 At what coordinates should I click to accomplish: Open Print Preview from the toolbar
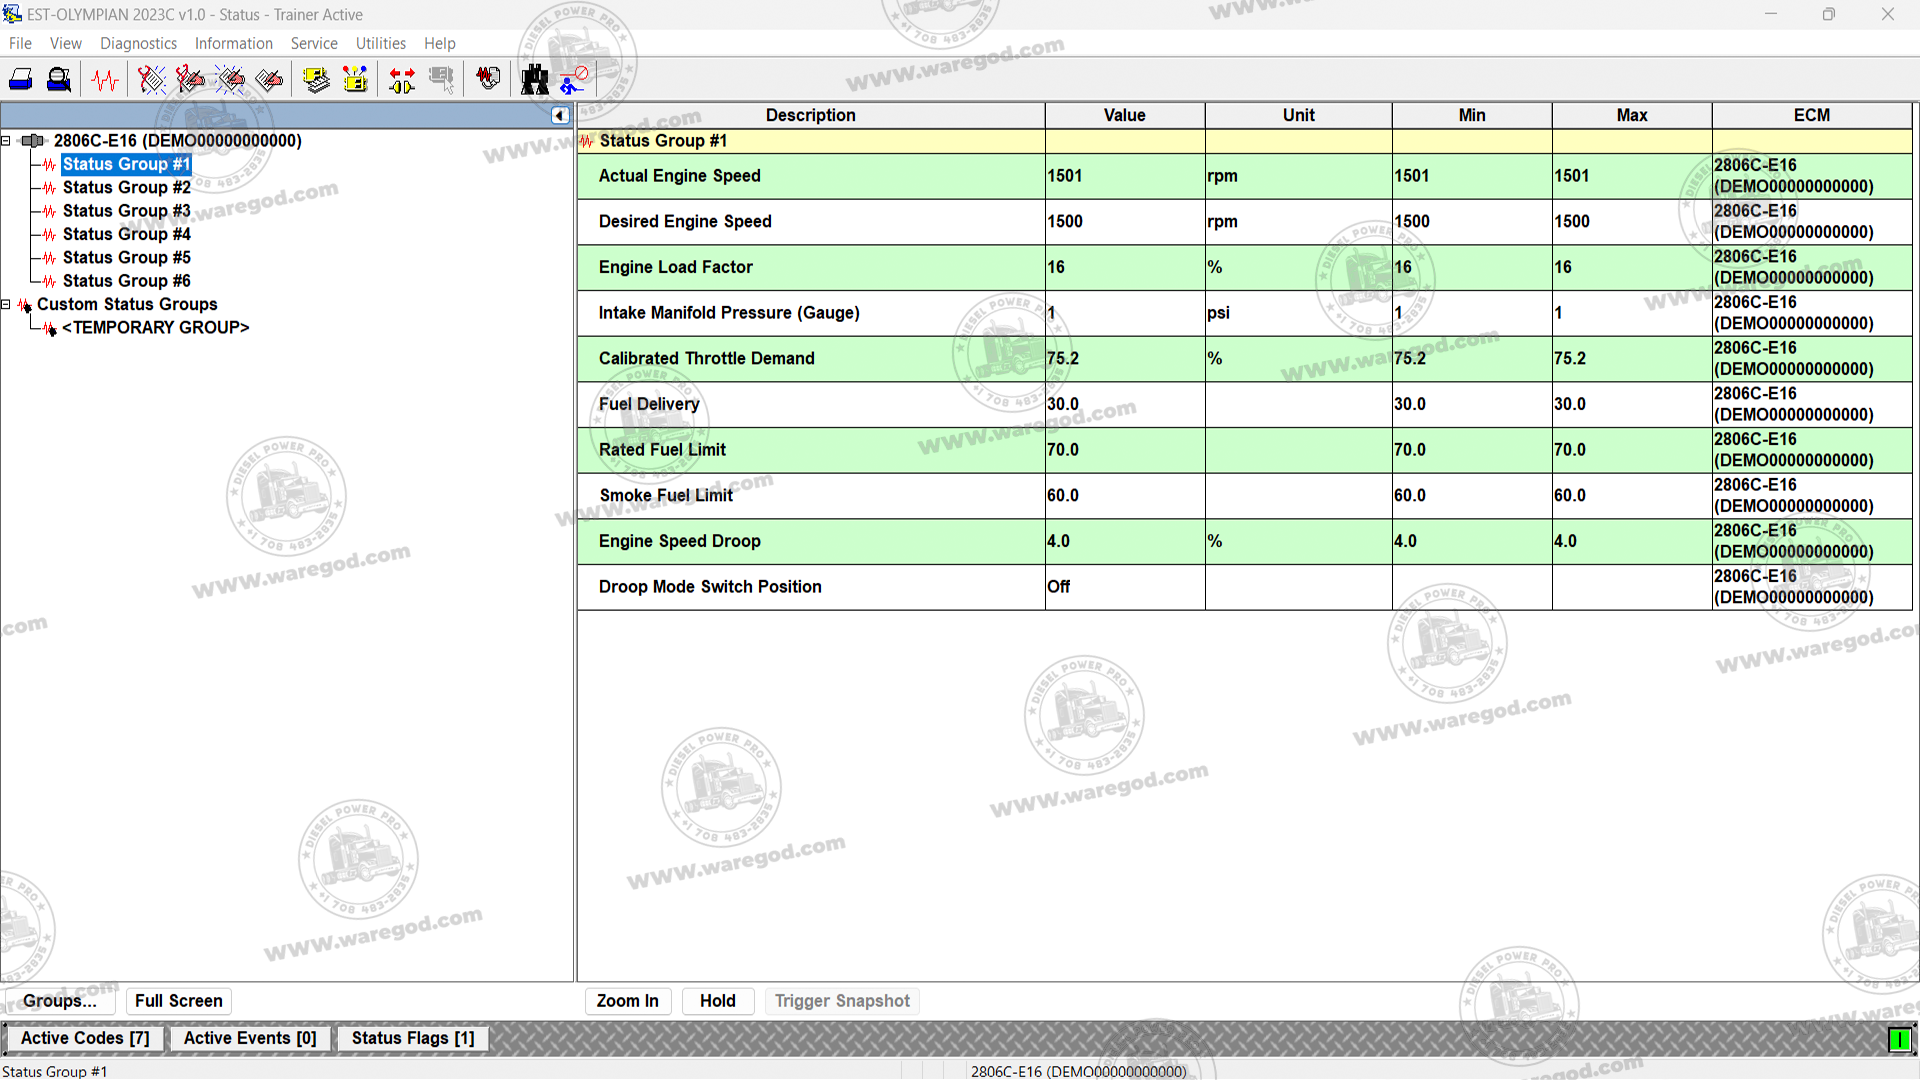(59, 80)
